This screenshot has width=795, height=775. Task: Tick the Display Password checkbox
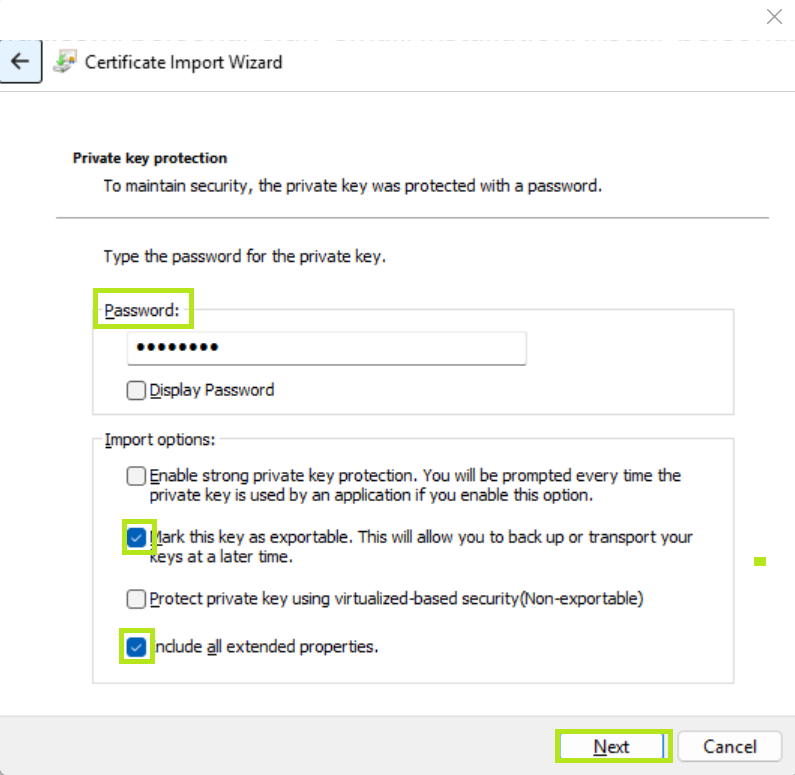point(136,390)
